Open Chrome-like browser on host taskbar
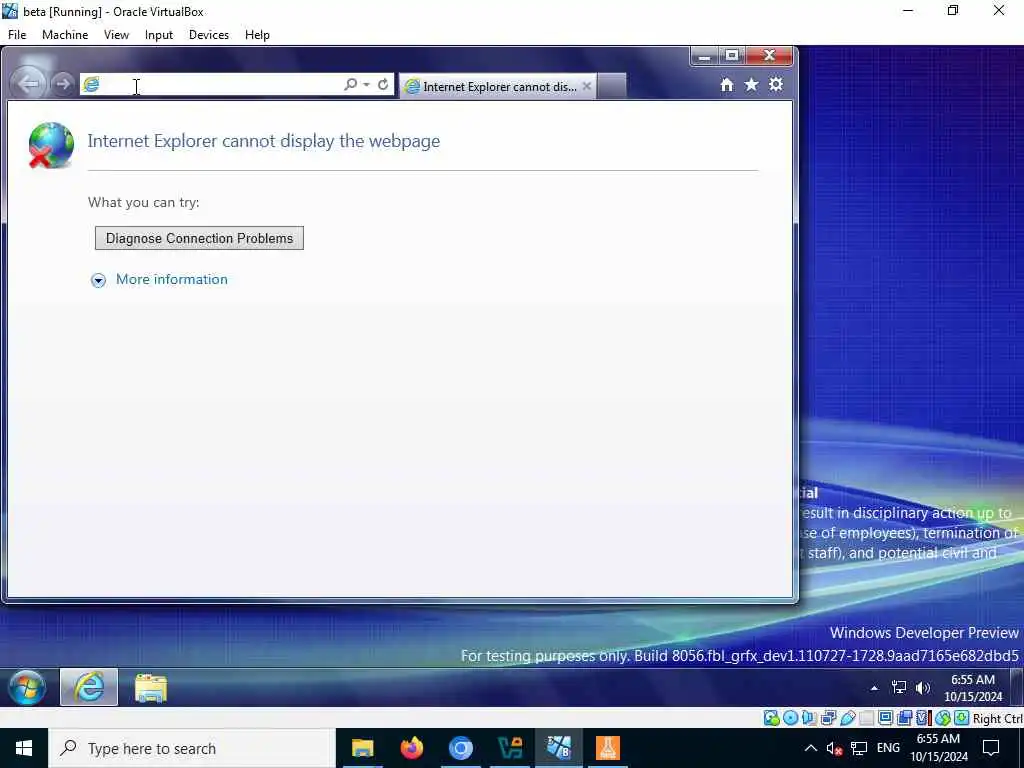Viewport: 1024px width, 768px height. click(460, 748)
